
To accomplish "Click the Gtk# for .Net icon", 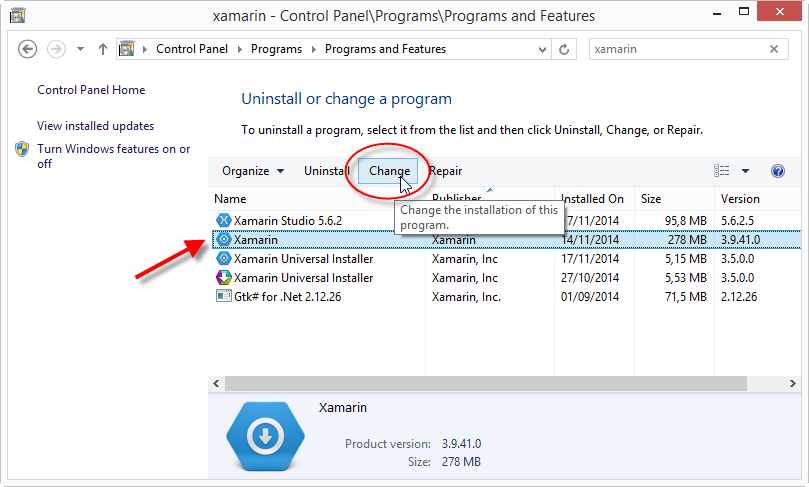I will [223, 297].
